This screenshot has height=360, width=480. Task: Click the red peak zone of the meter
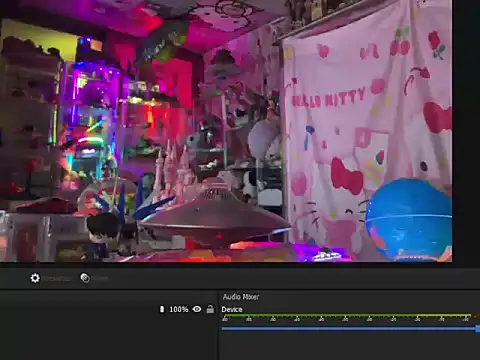[x=476, y=315]
